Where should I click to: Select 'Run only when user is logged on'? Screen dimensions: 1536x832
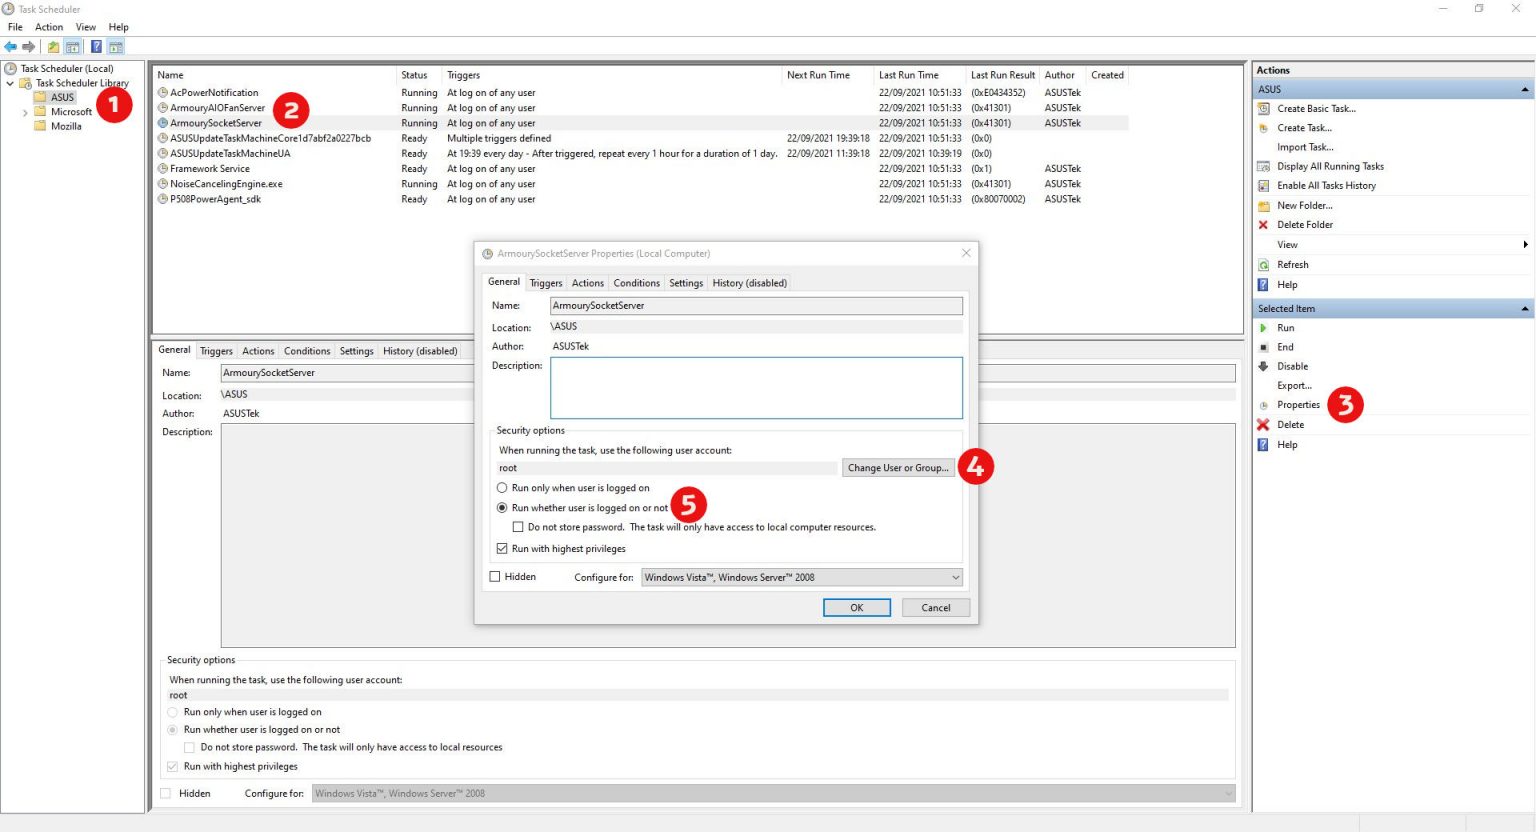(502, 488)
